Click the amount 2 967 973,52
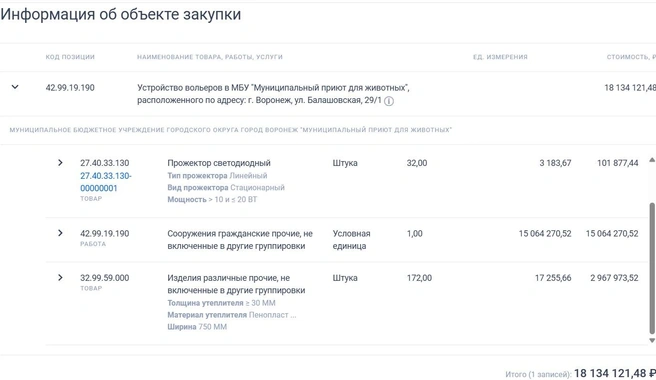Viewport: 656px width, 380px height. pyautogui.click(x=614, y=277)
